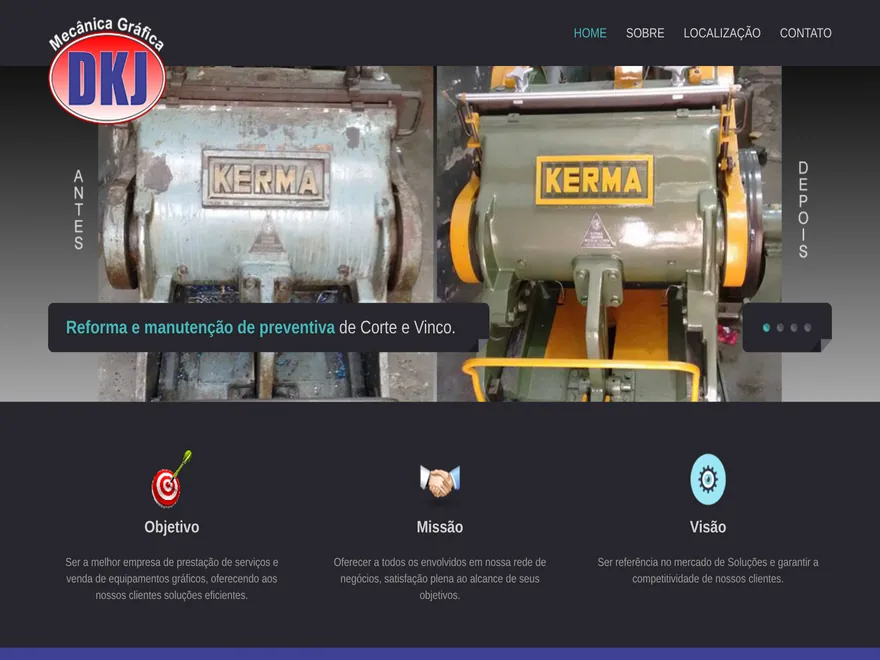Click the Objetivo dartboard target icon
Screen dimensions: 880x660
click(x=172, y=479)
